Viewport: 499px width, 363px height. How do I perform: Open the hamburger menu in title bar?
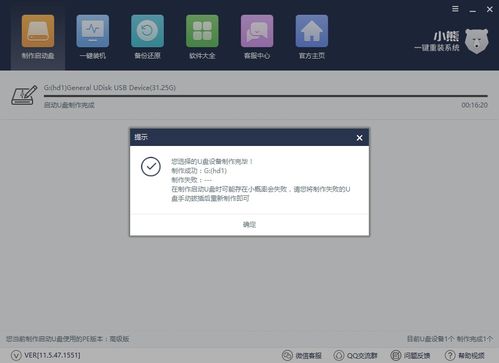pyautogui.click(x=455, y=9)
